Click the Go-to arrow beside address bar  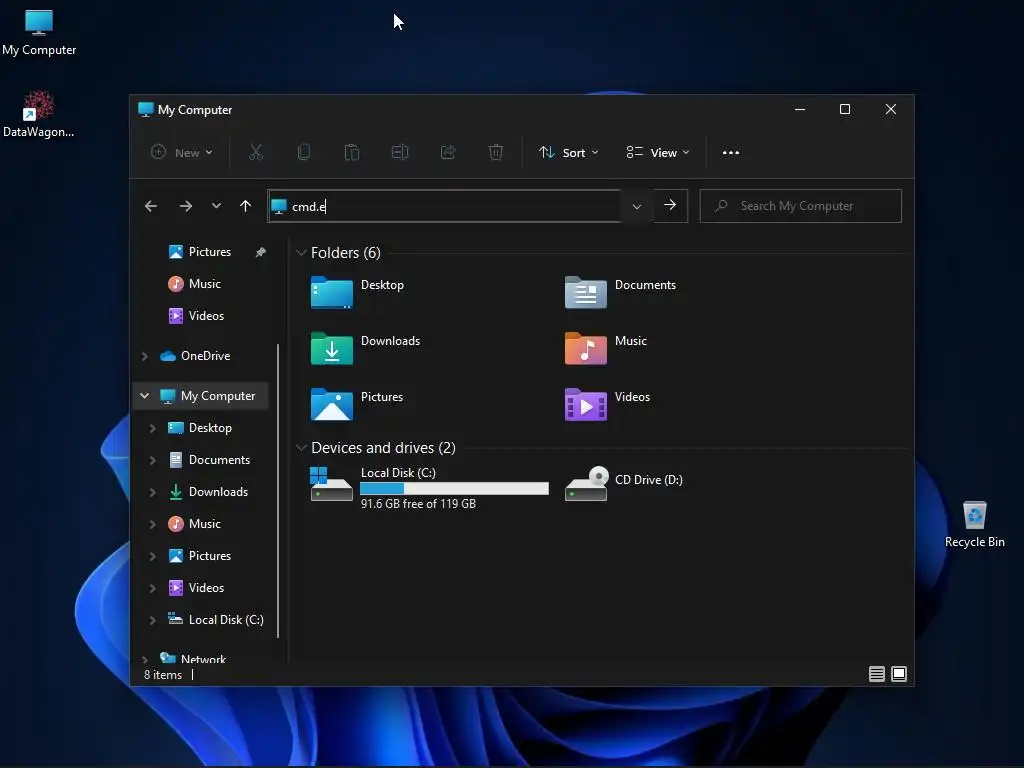[x=670, y=205]
